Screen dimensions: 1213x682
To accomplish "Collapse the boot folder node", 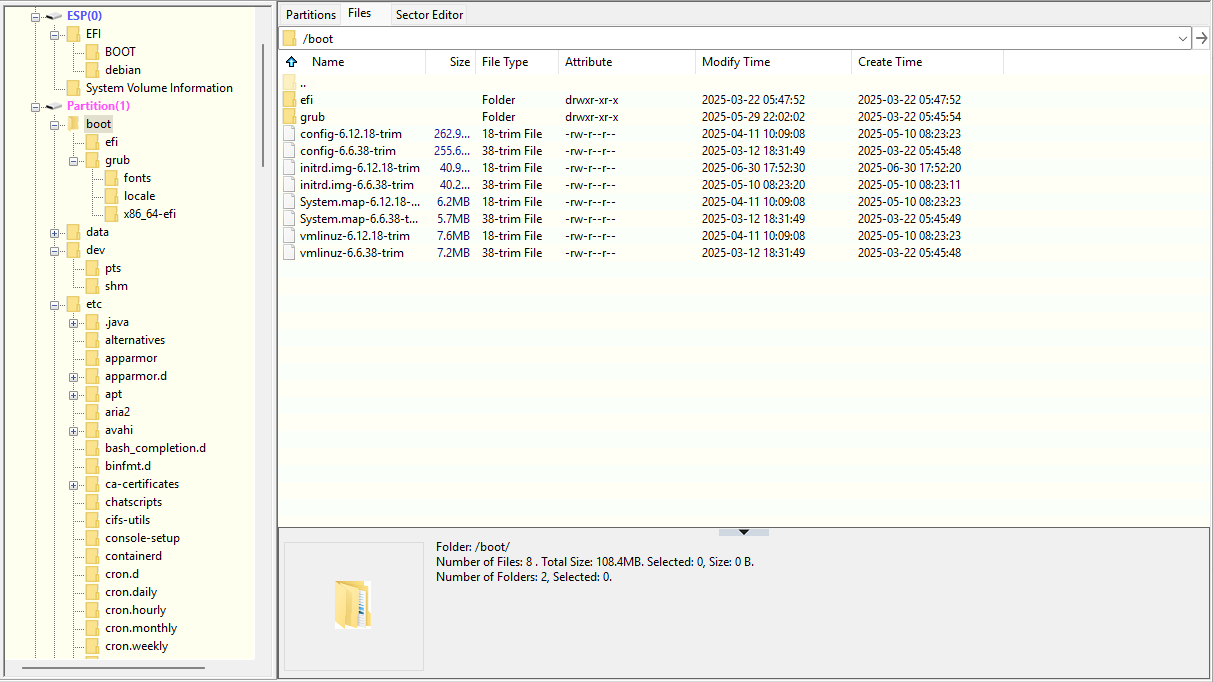I will pos(54,124).
